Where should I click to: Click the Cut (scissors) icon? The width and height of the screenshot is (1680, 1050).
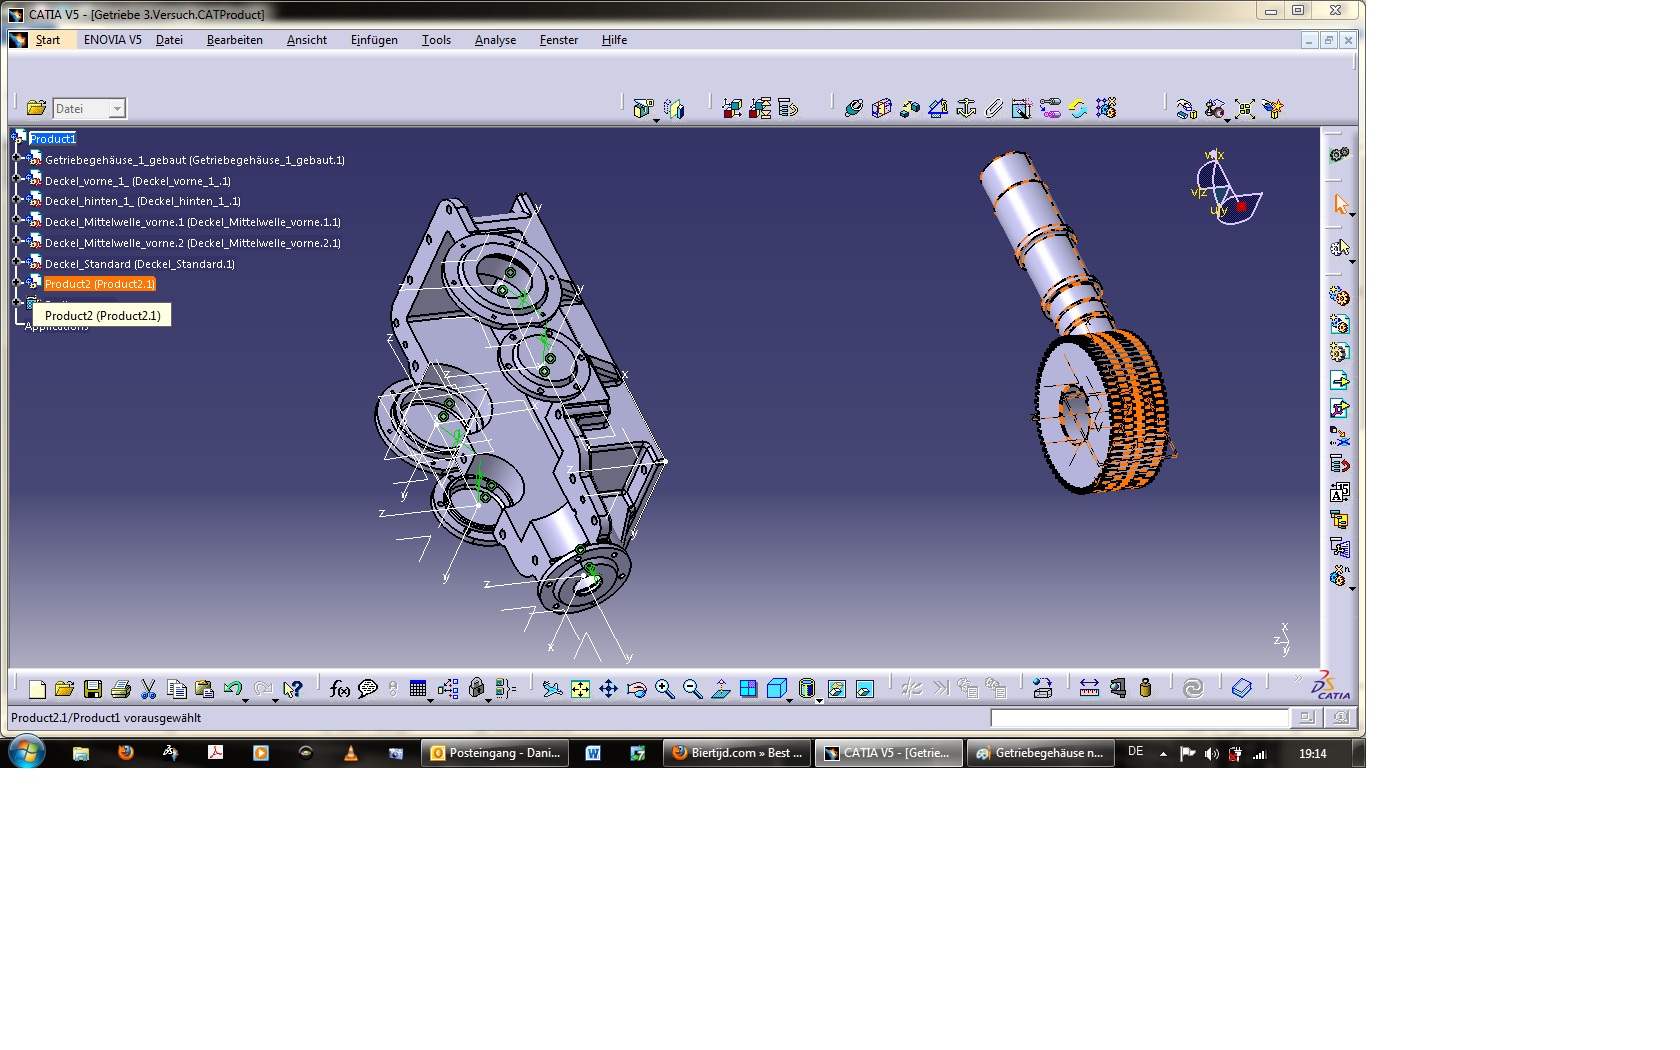149,689
